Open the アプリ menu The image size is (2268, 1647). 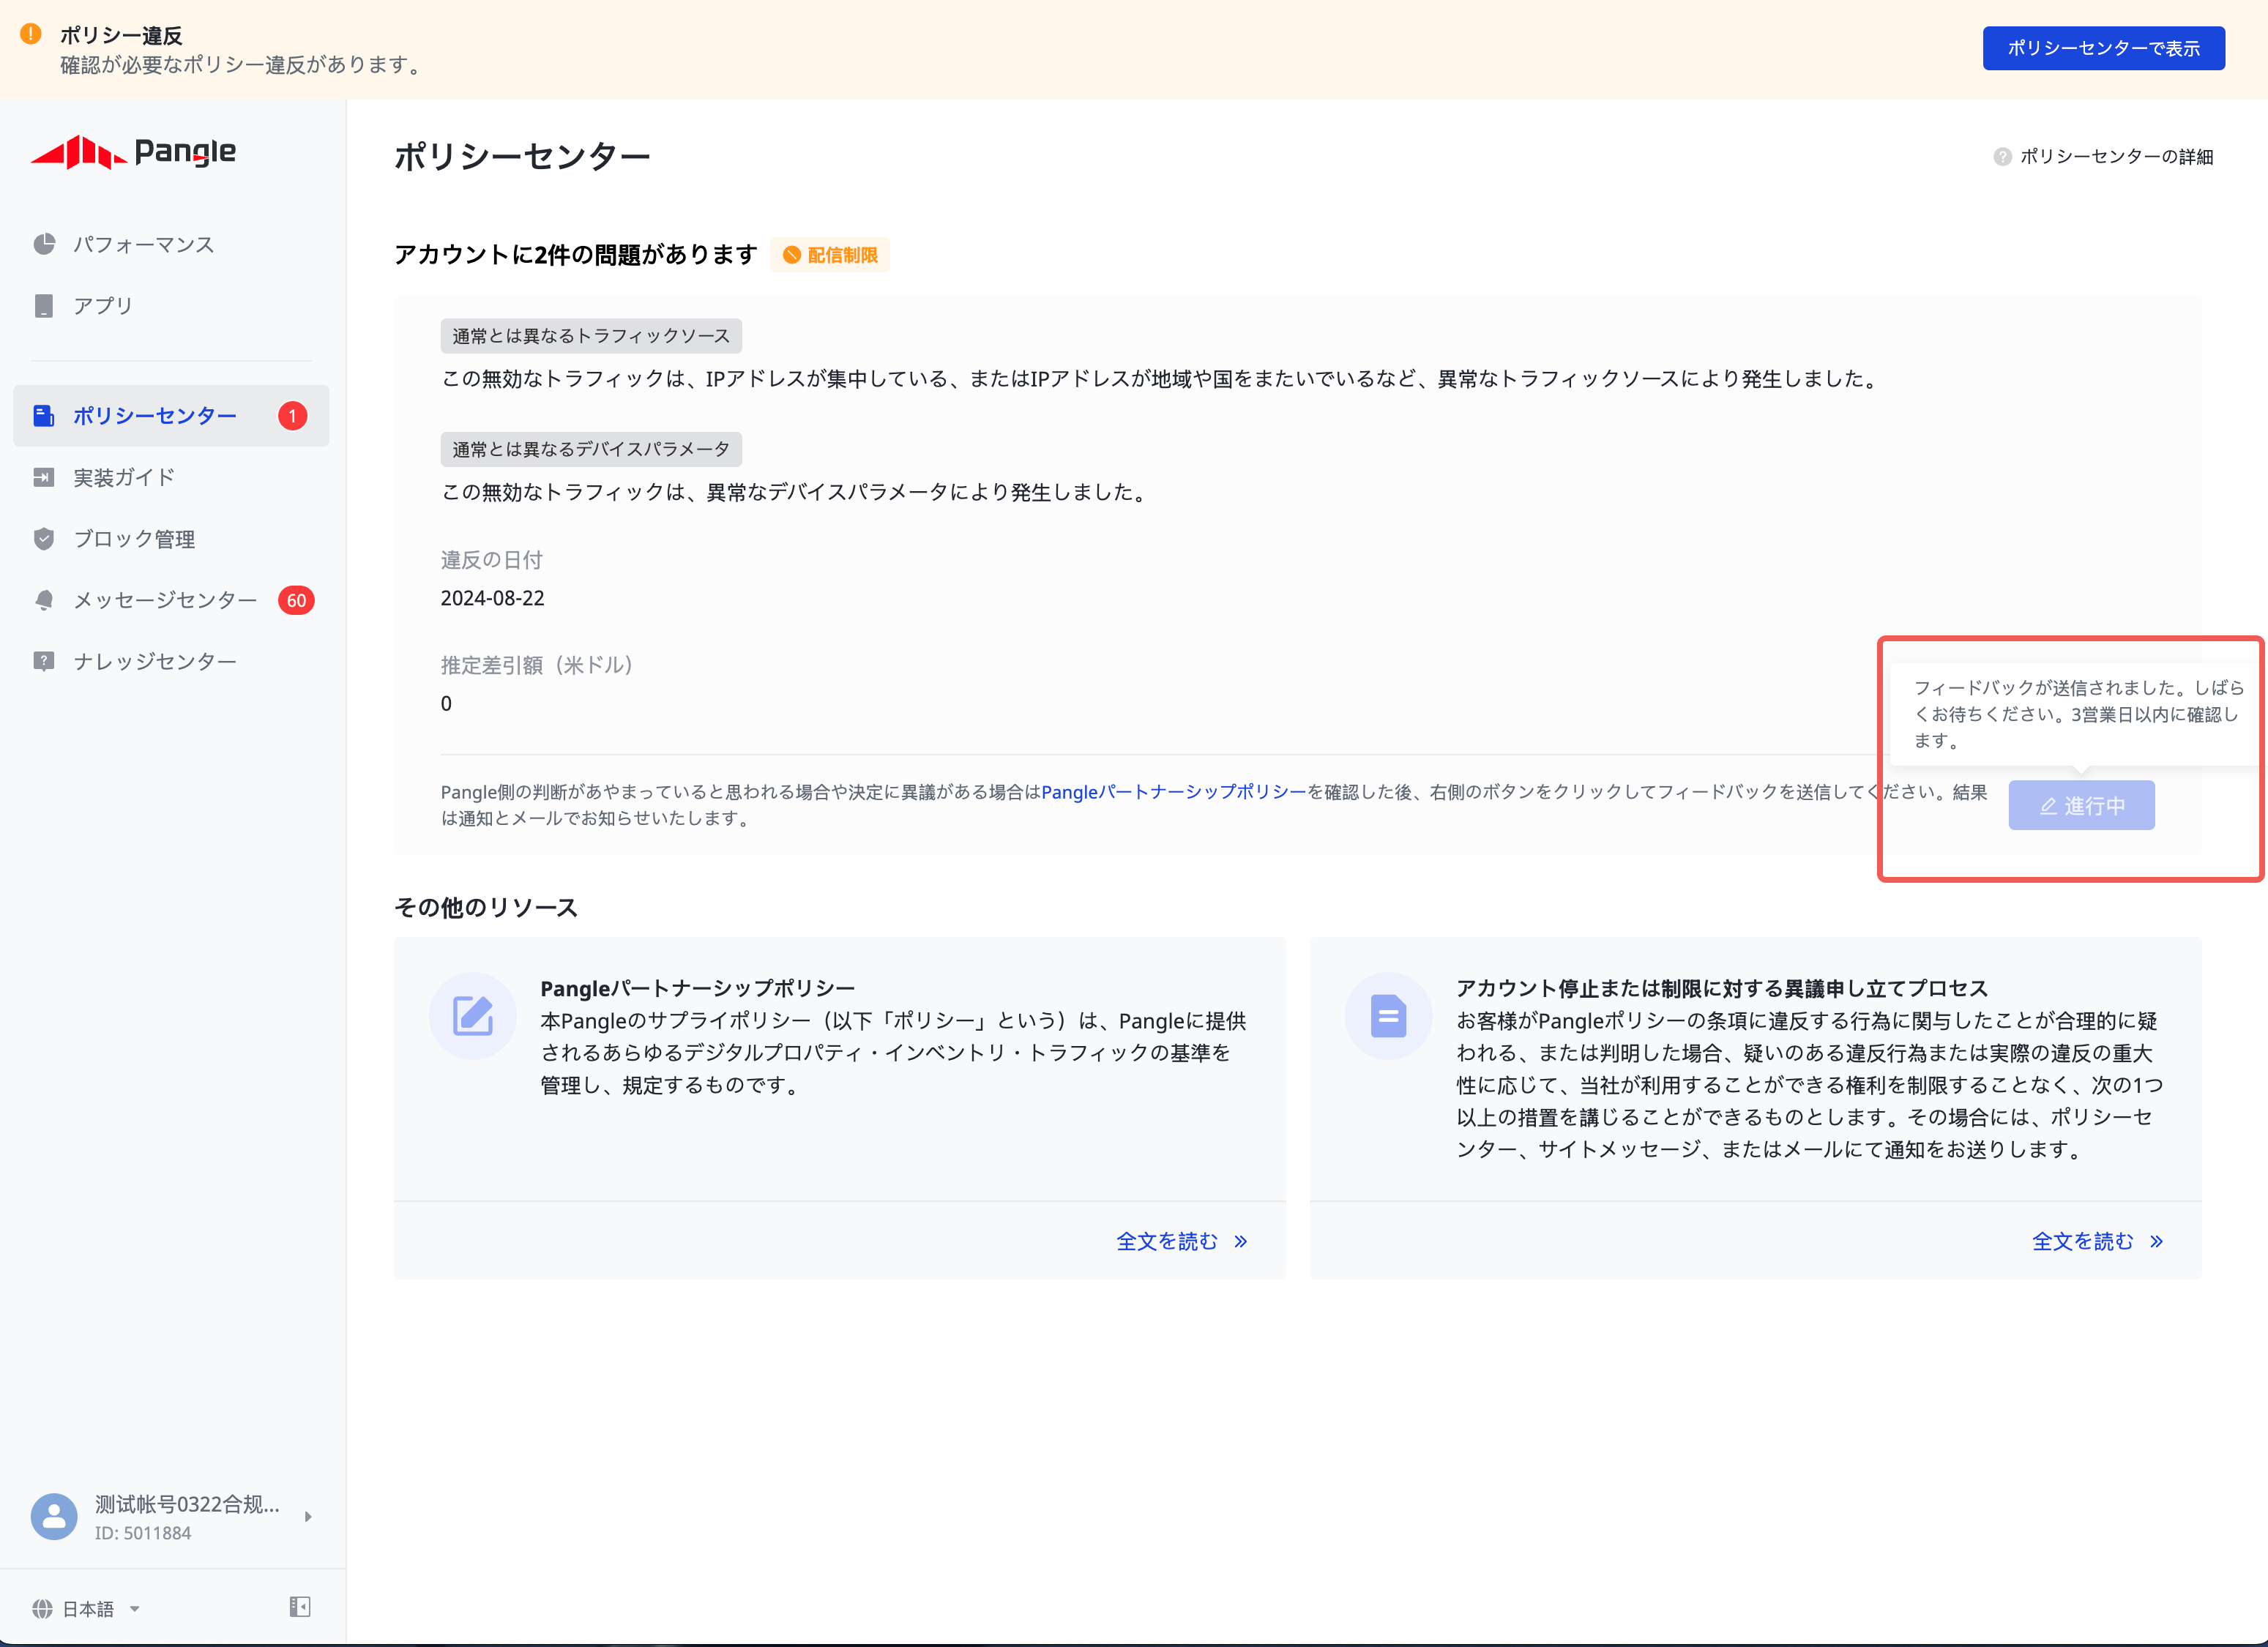pyautogui.click(x=171, y=306)
